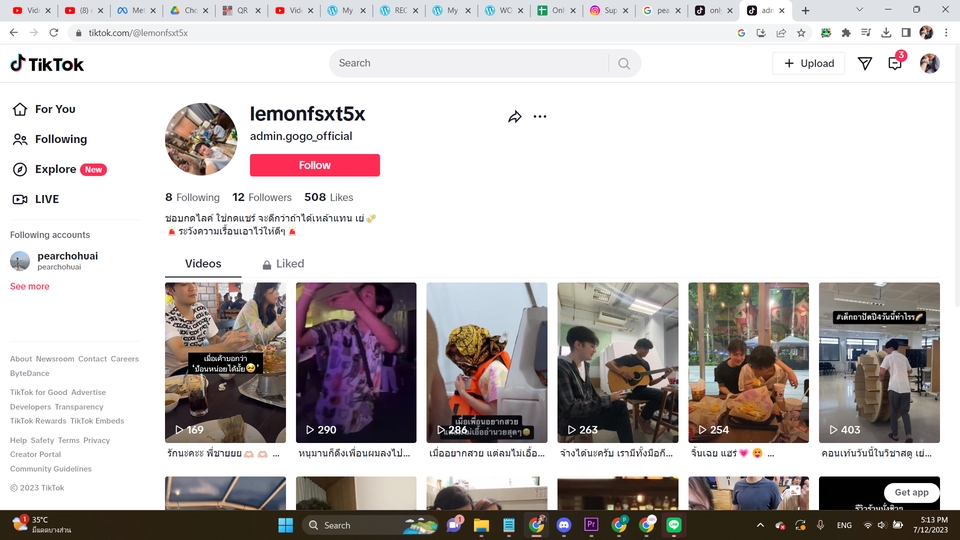Click the search magnifier icon

point(624,64)
